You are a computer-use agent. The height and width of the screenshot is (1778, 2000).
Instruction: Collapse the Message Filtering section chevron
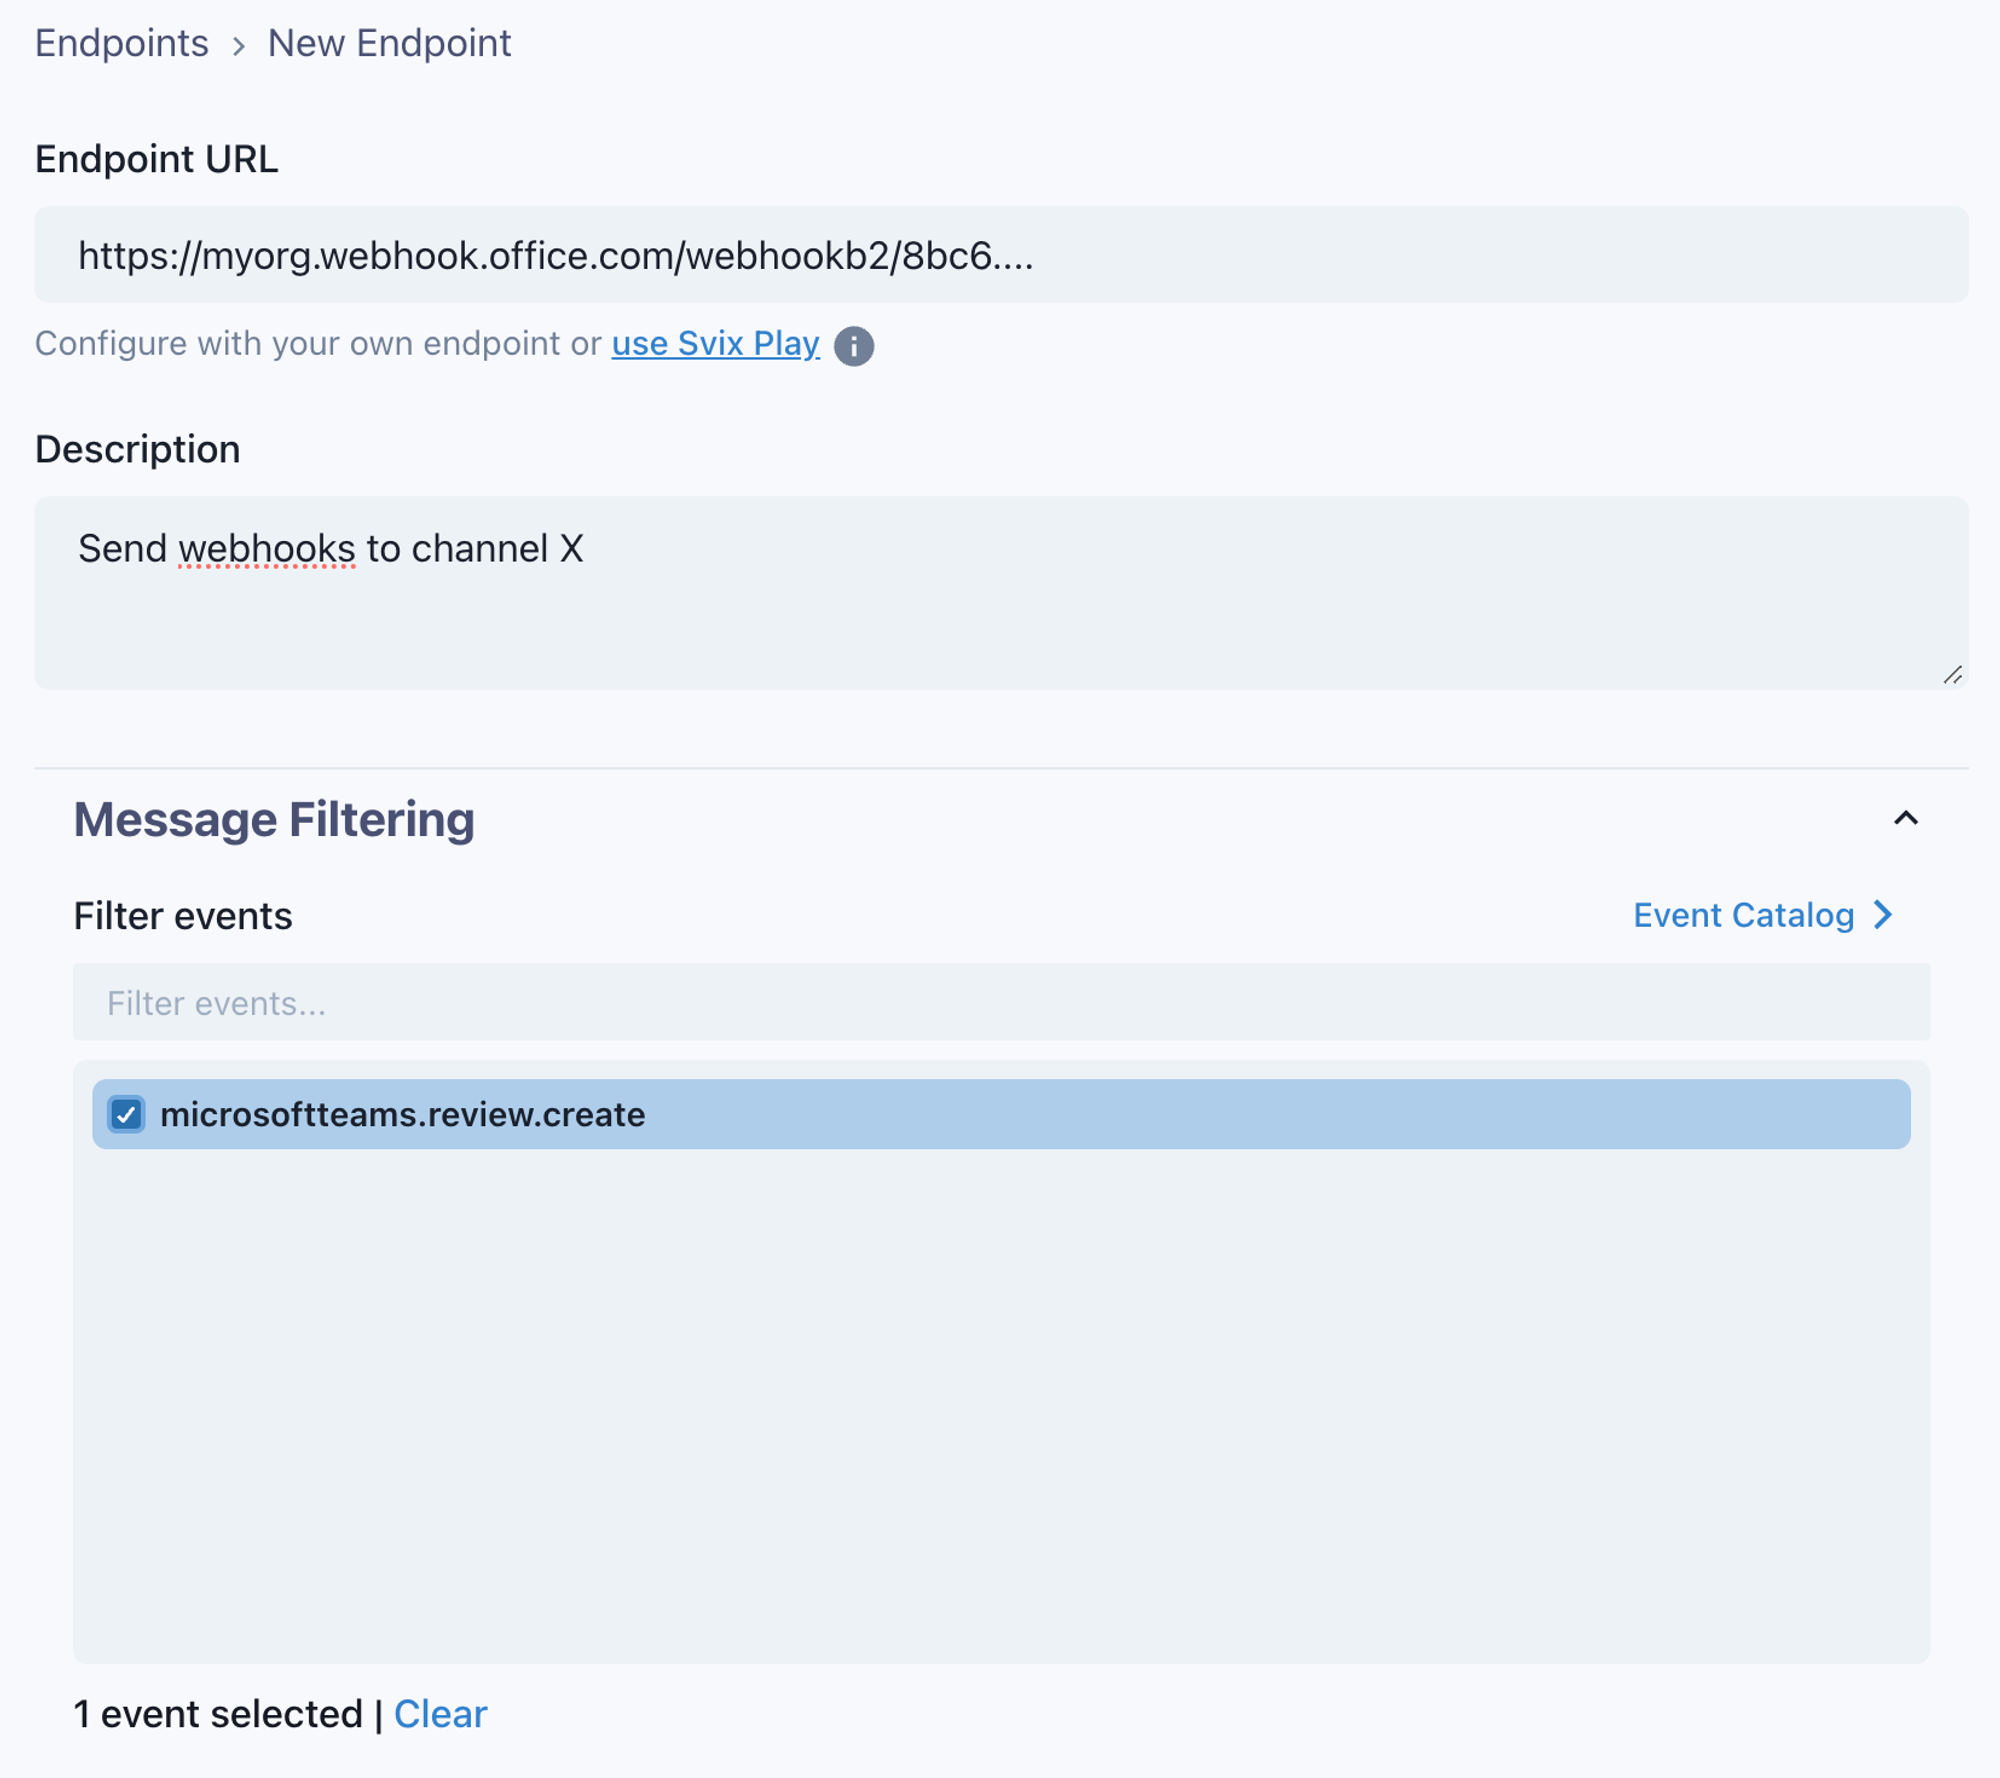1905,818
